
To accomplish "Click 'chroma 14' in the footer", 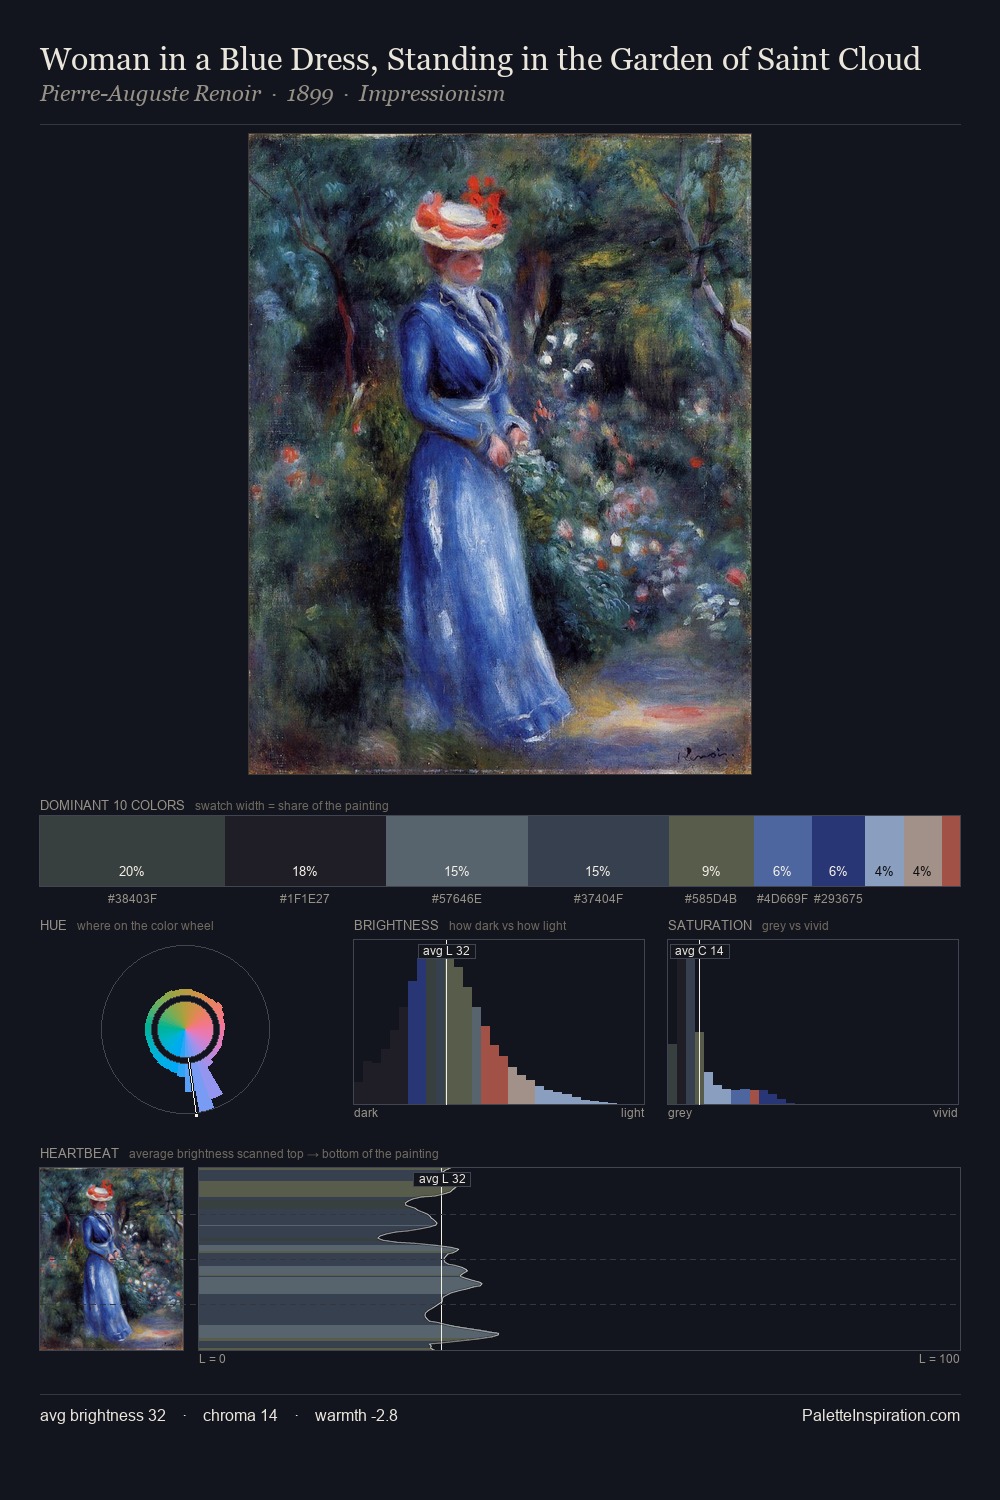I will pos(240,1415).
